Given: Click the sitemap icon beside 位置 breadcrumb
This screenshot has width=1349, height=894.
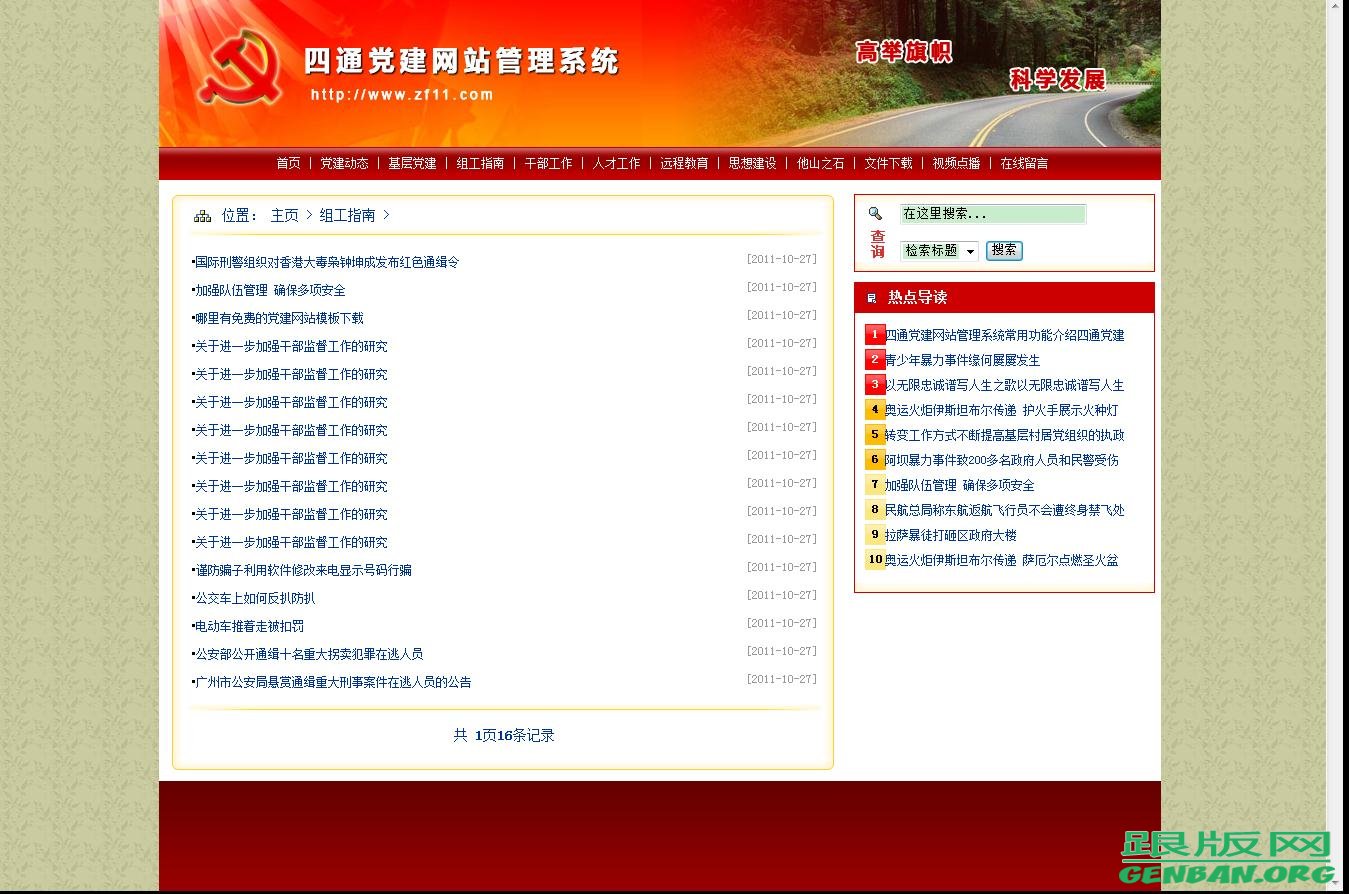Looking at the screenshot, I should (202, 215).
